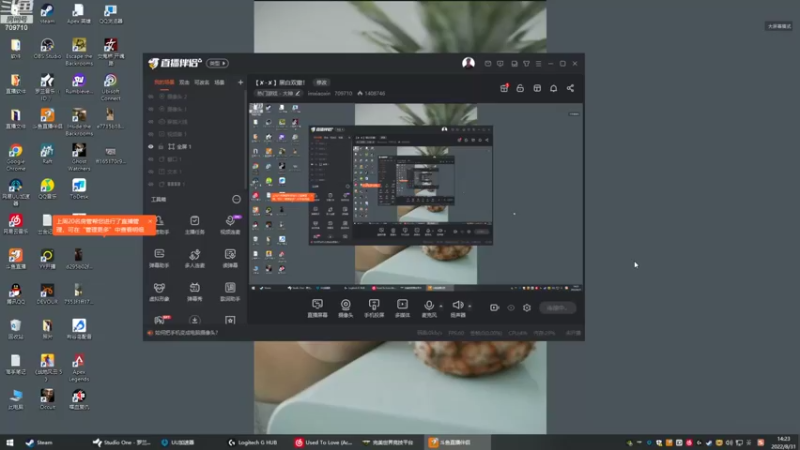Open the Danmaku Show TV tool

[194, 292]
